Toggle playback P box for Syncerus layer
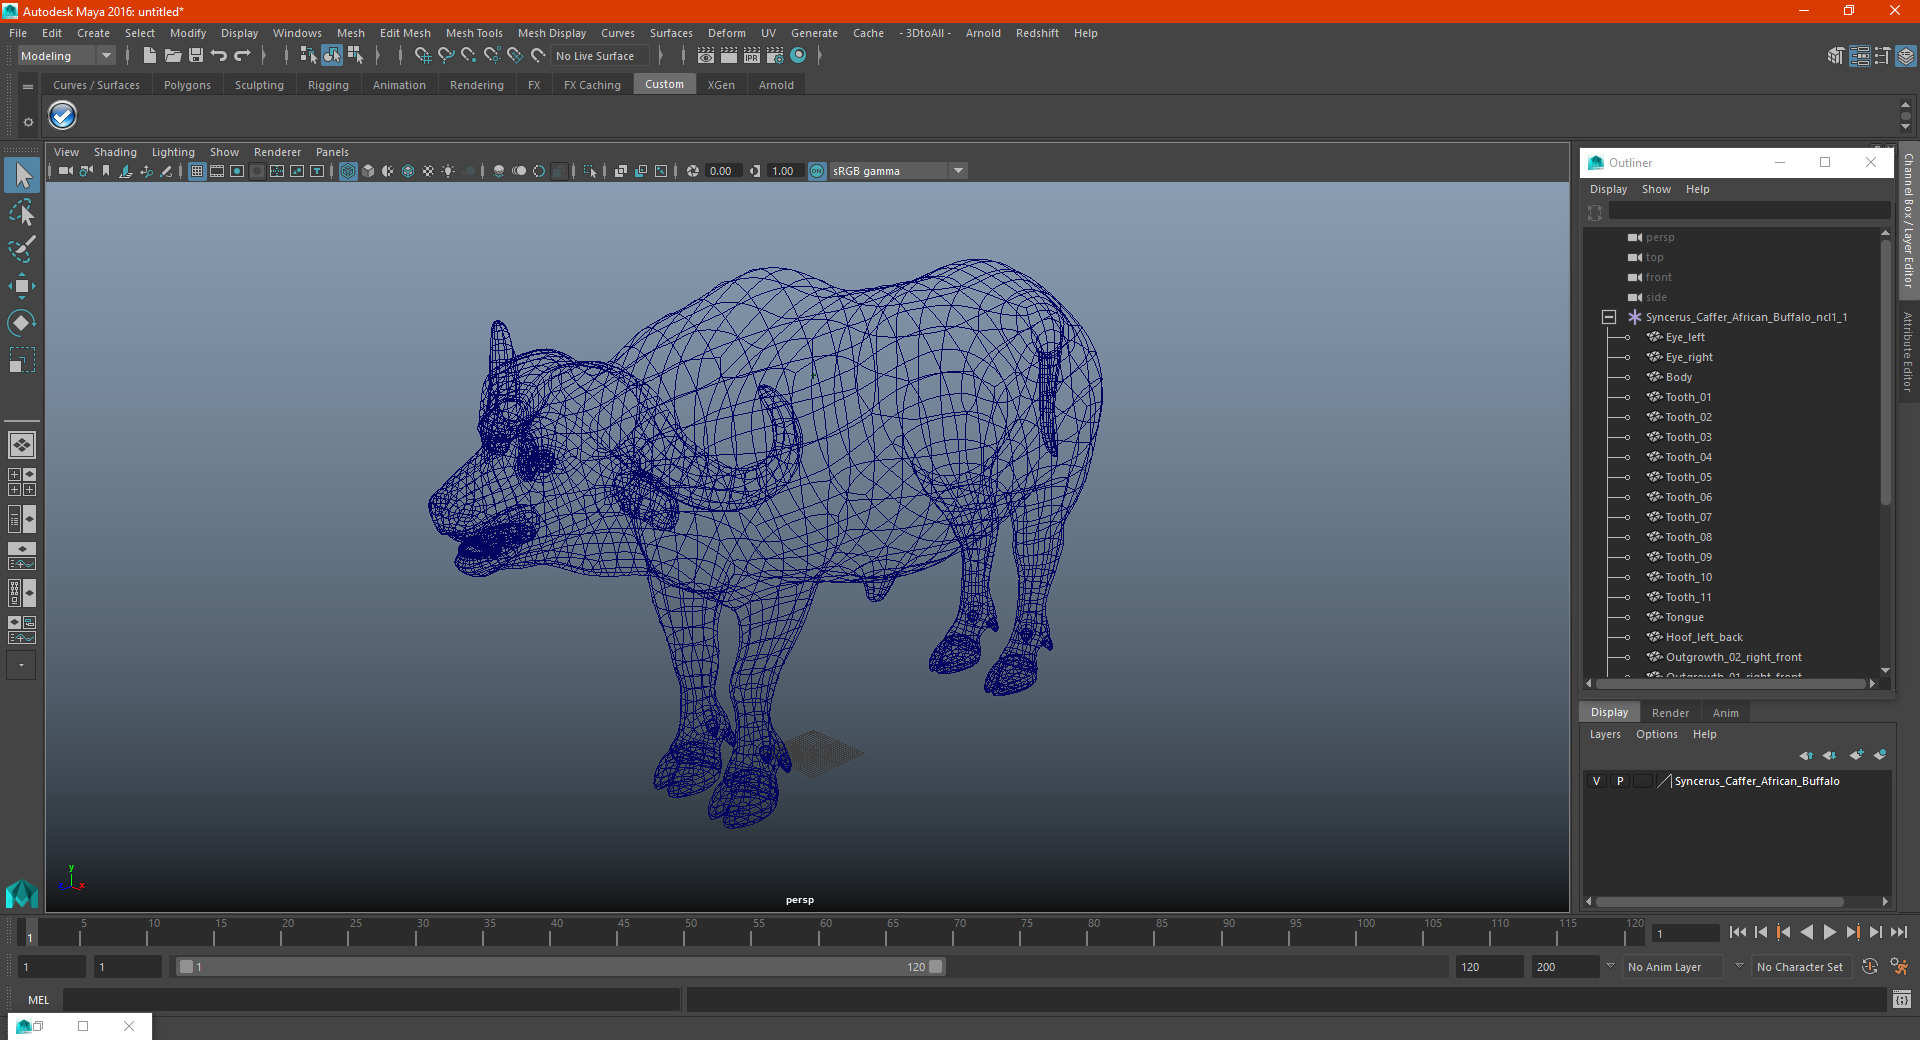 1620,781
